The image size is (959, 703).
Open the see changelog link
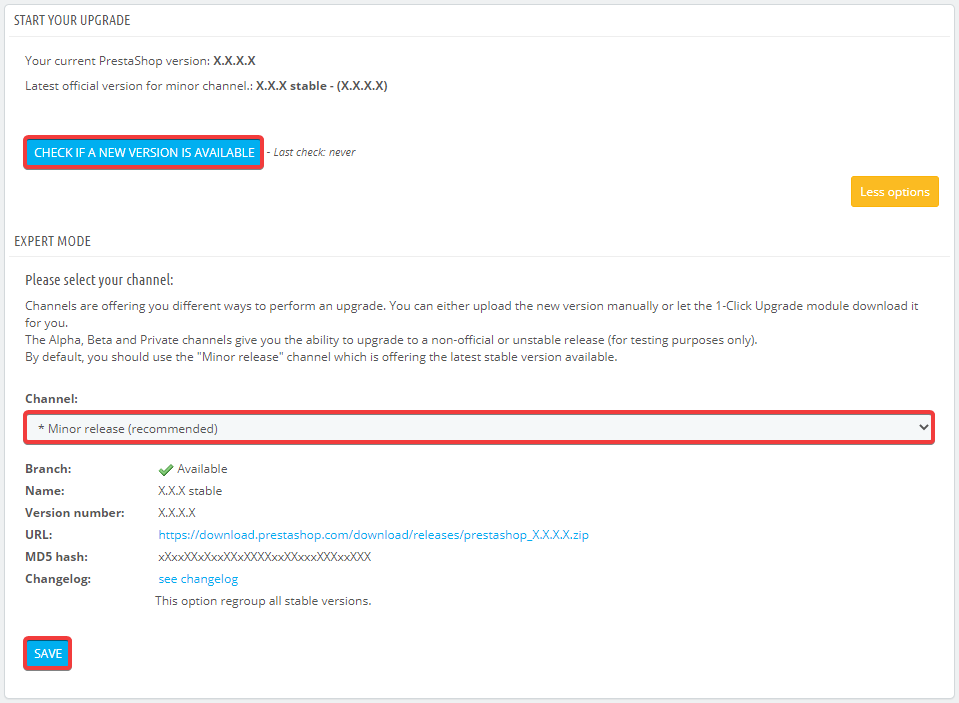(198, 579)
